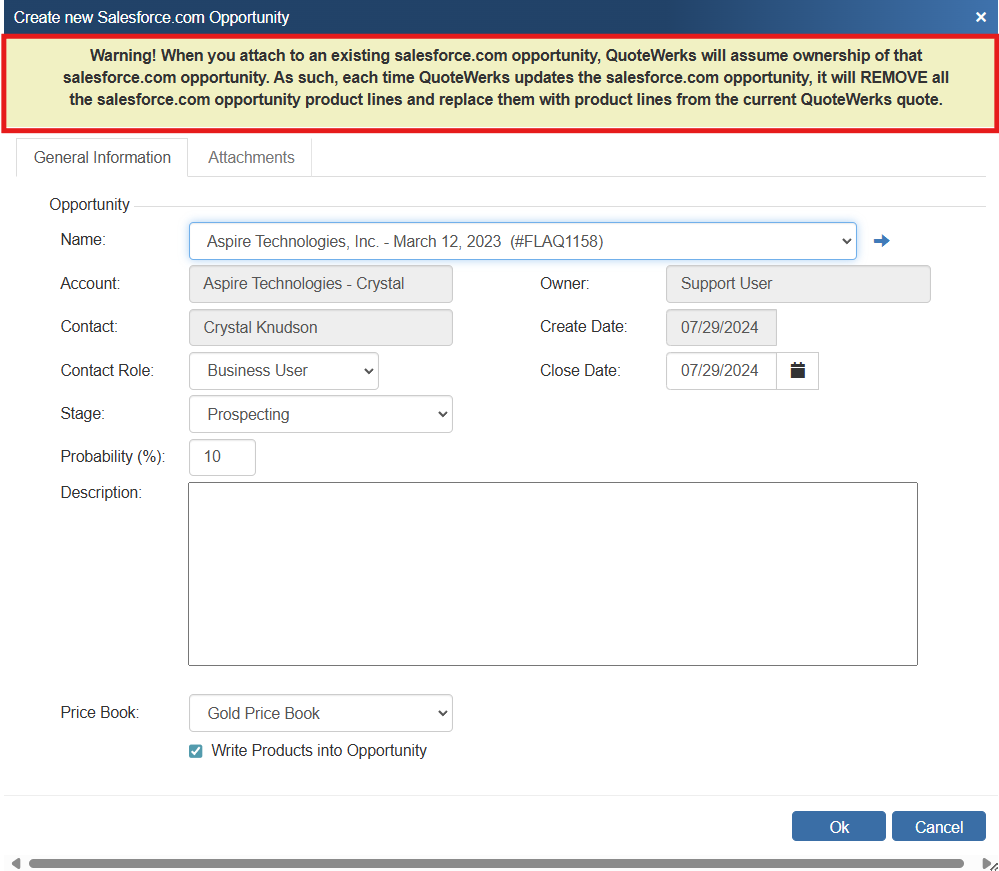This screenshot has height=871, width=999.
Task: Expand the Stage dropdown showing Prospecting
Action: click(x=320, y=414)
